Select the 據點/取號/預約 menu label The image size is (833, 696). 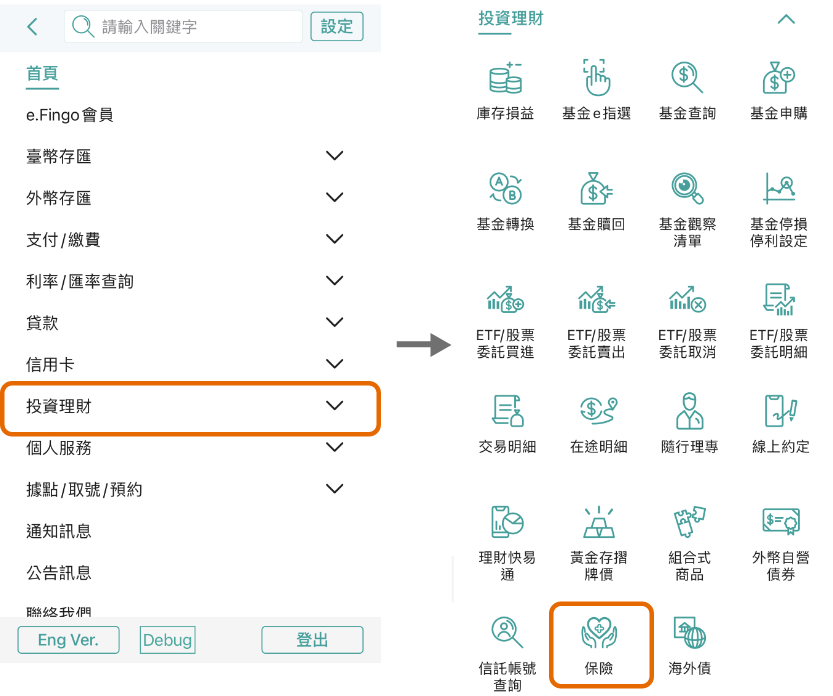(x=84, y=489)
